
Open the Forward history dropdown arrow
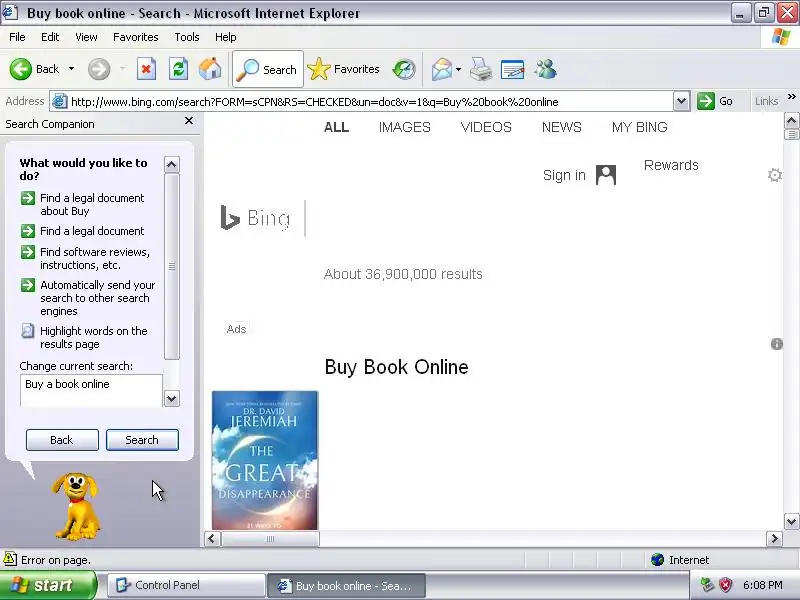[x=122, y=69]
